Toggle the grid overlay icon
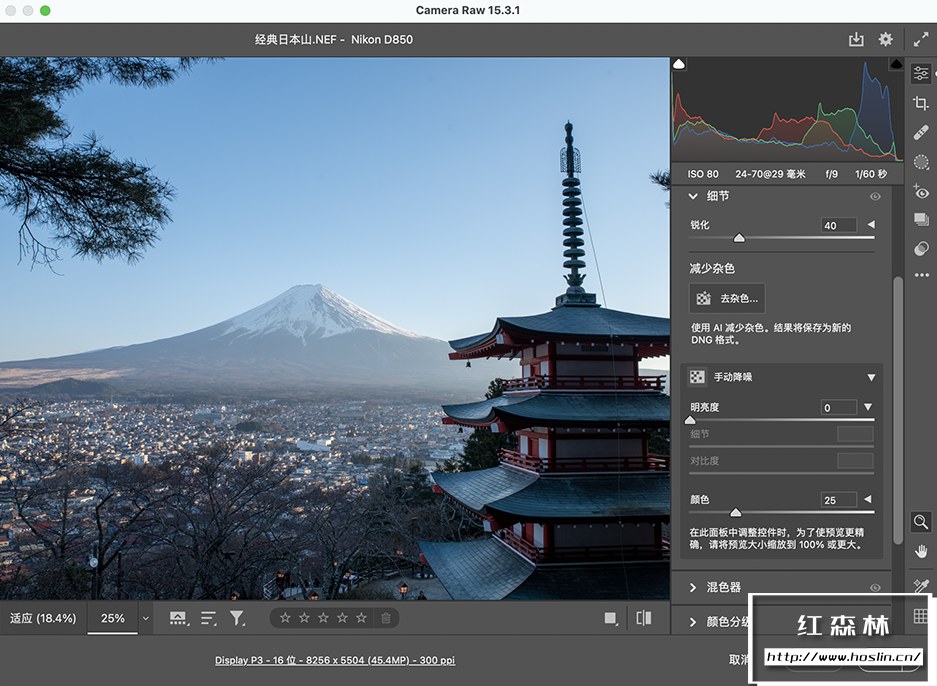Screen dimensions: 937x686 click(921, 616)
